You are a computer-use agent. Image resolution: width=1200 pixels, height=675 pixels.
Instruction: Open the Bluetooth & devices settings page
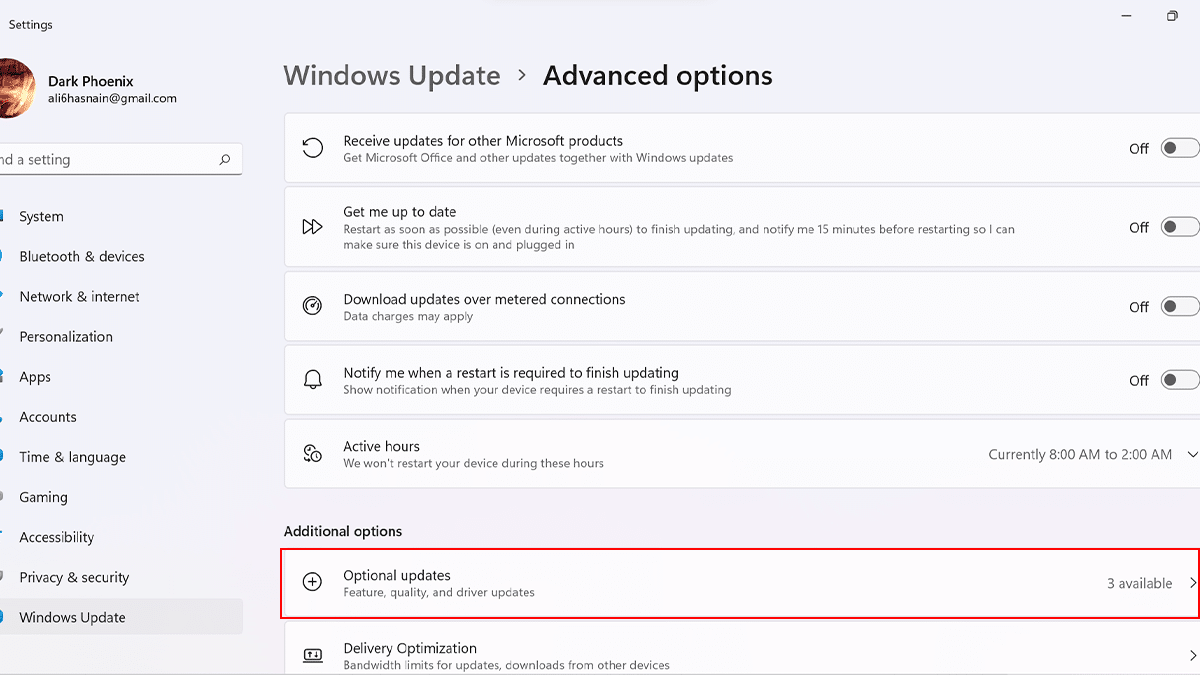click(x=82, y=257)
